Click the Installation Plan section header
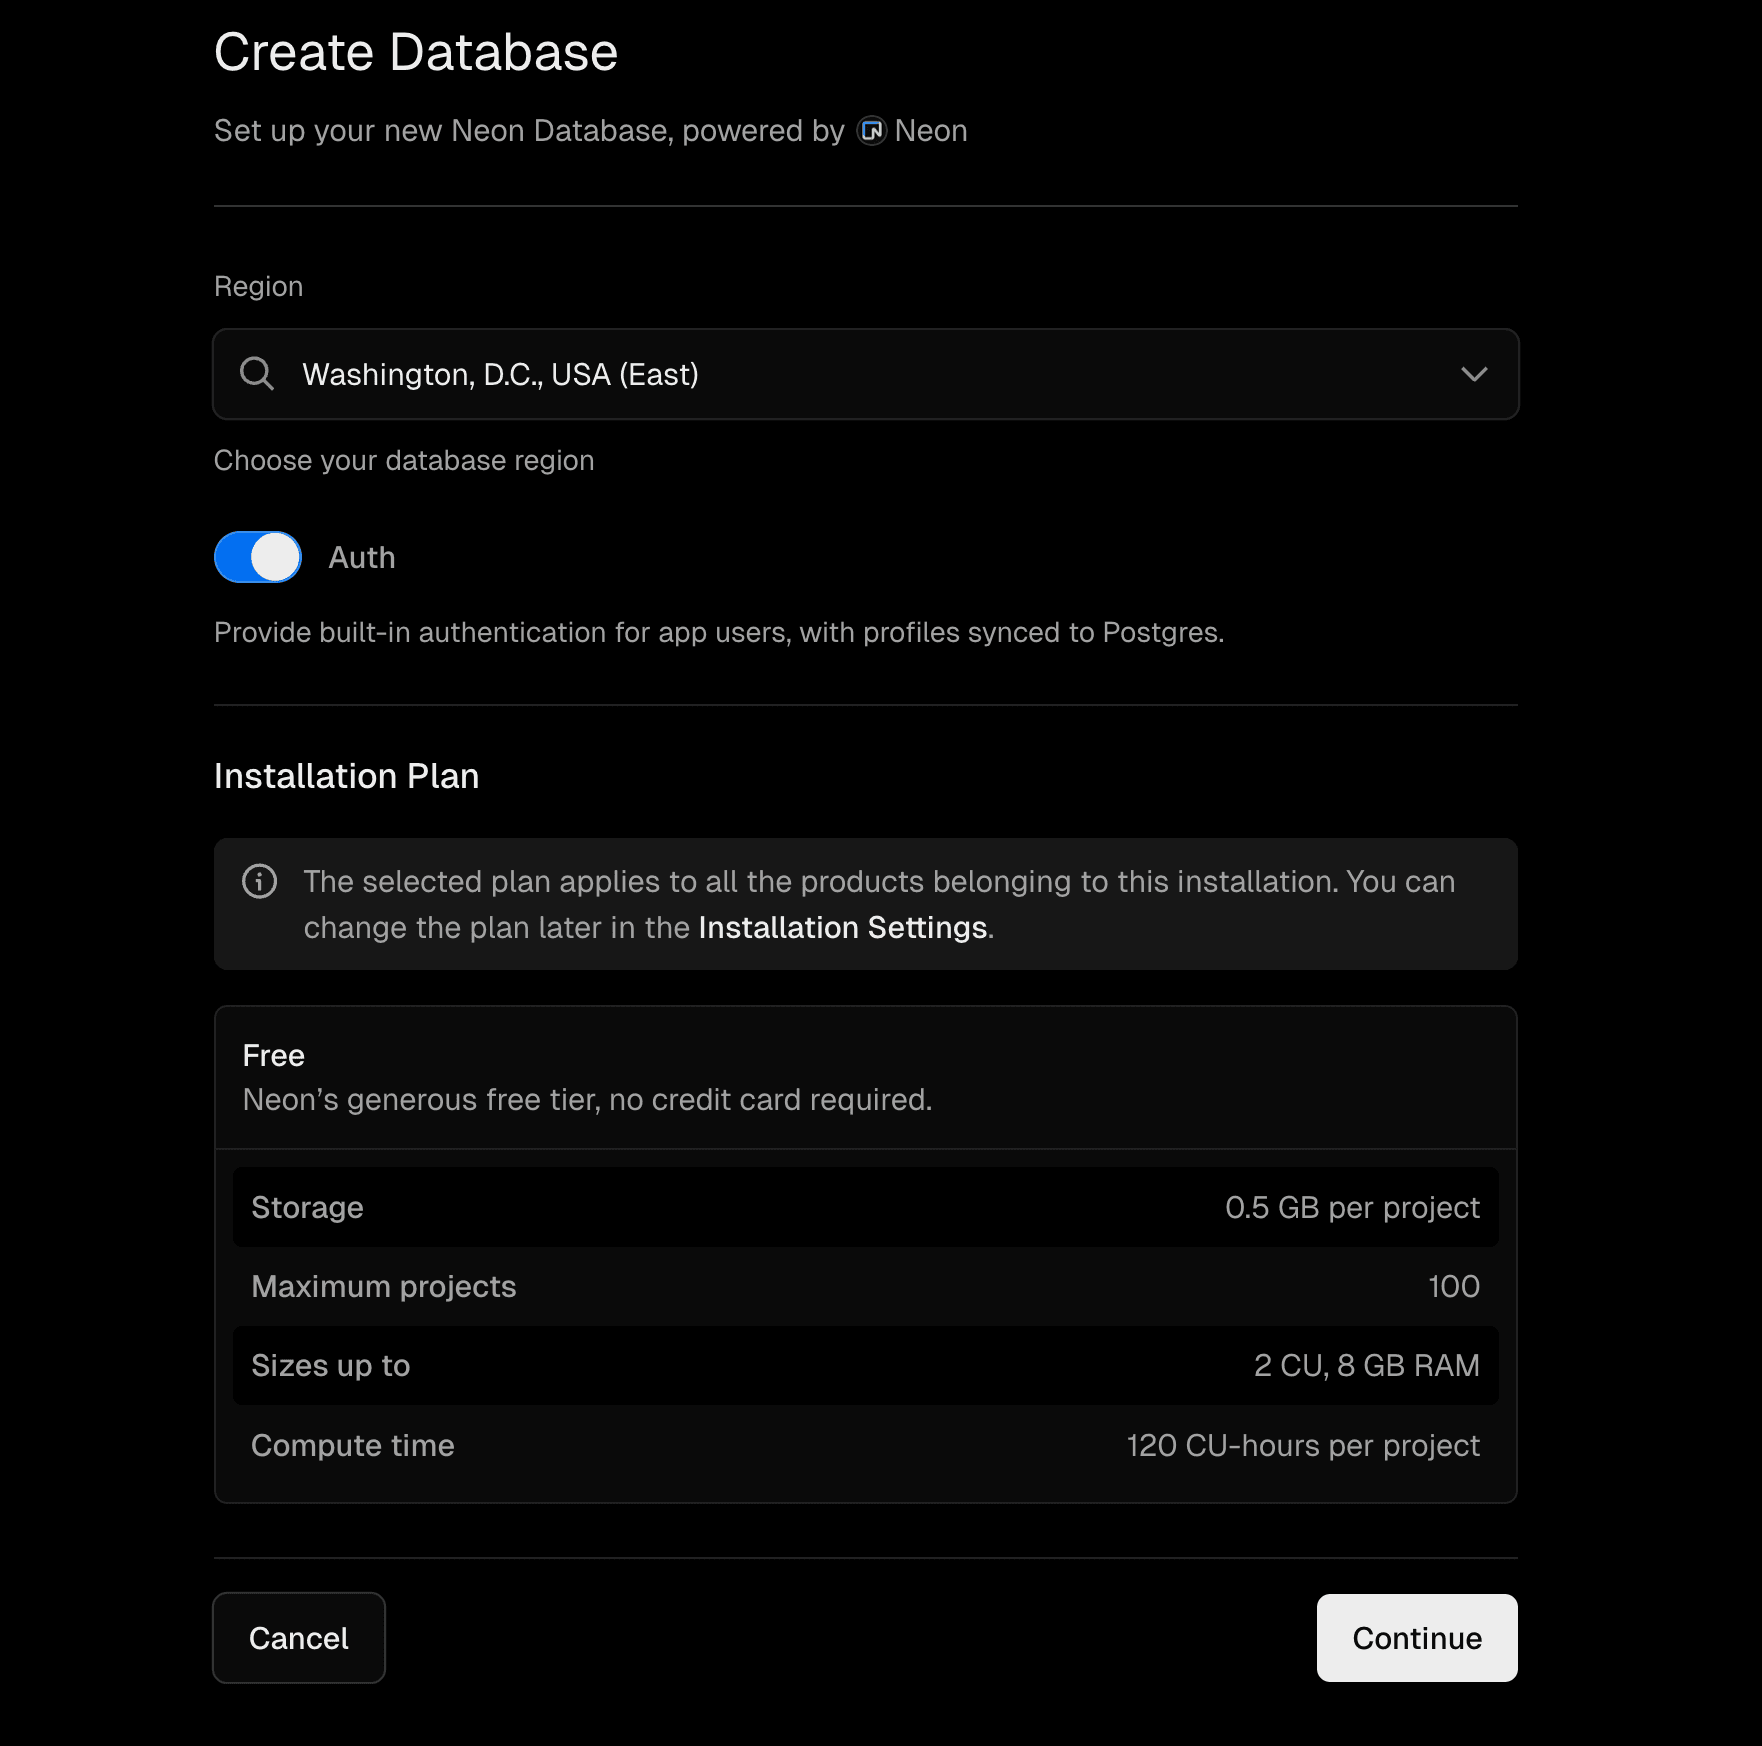The image size is (1762, 1746). click(x=346, y=776)
